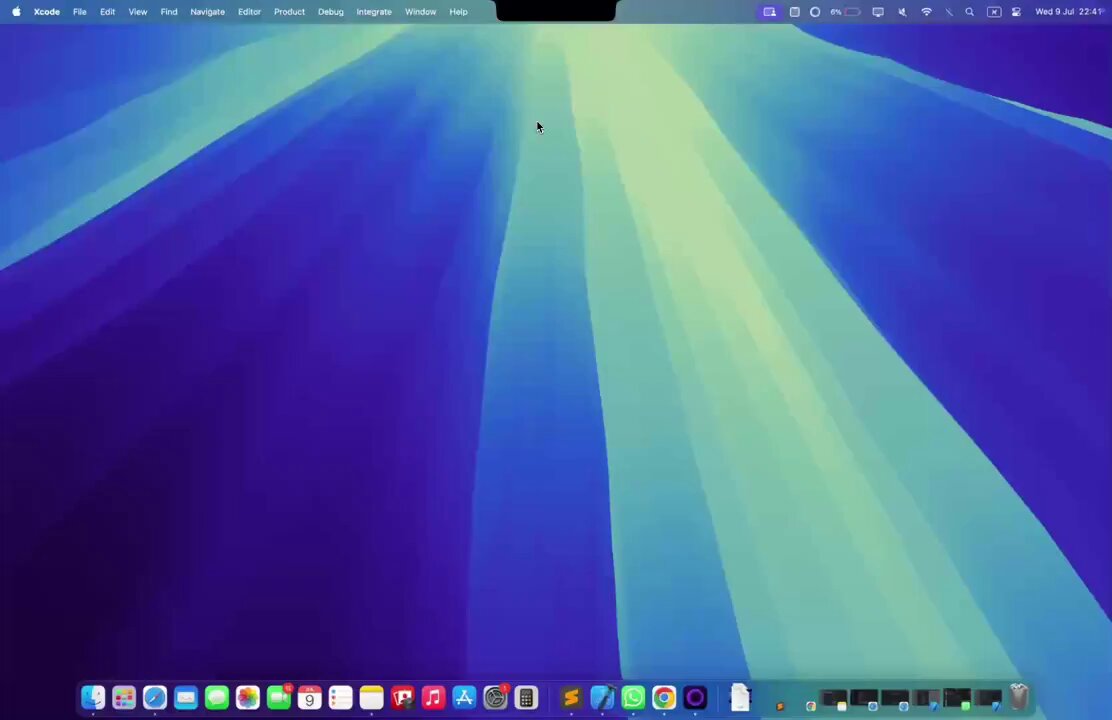Screen dimensions: 1112x720
Task: Open Reminders from the Dock
Action: tap(340, 697)
